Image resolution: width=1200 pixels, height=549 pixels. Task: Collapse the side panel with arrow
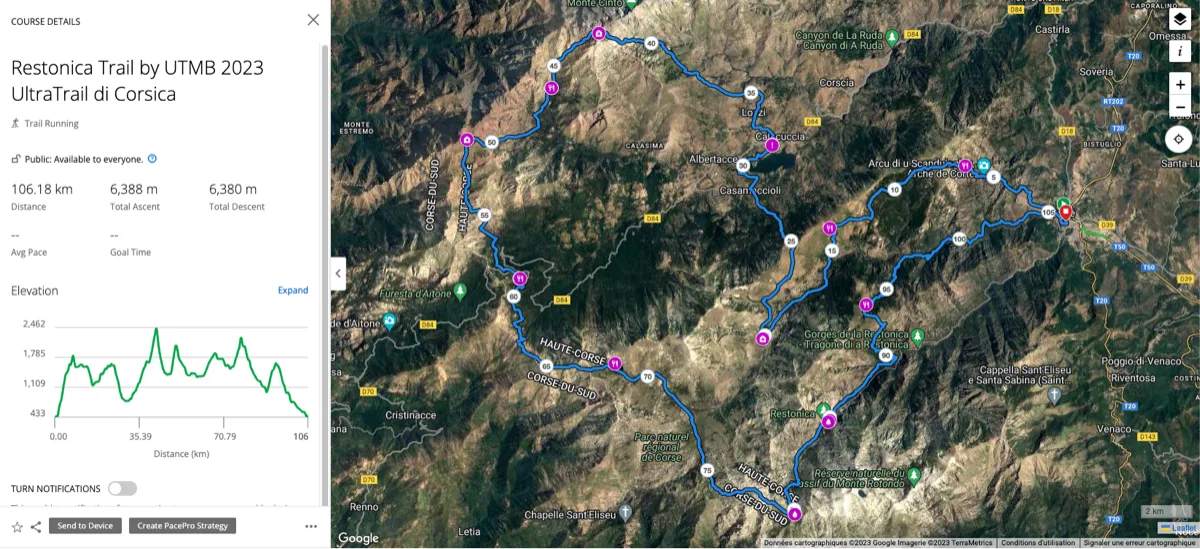tap(338, 273)
